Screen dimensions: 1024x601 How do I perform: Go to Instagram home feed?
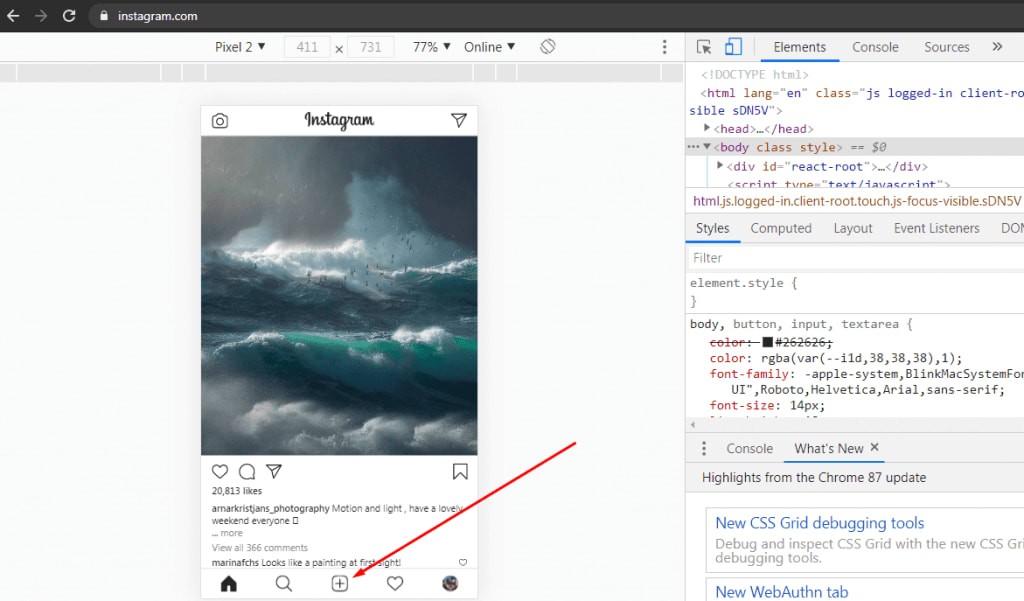click(229, 583)
